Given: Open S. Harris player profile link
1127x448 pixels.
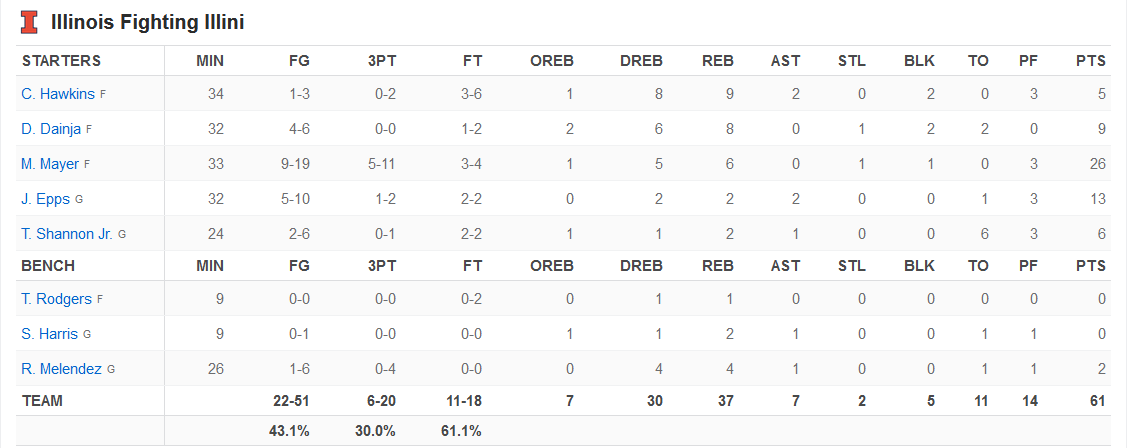Looking at the screenshot, I should [49, 334].
